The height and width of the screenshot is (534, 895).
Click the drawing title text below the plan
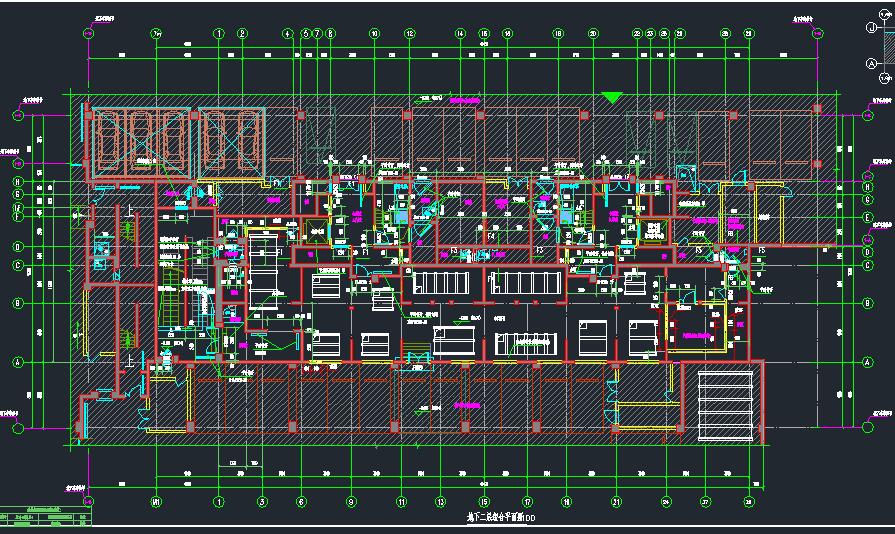(482, 518)
